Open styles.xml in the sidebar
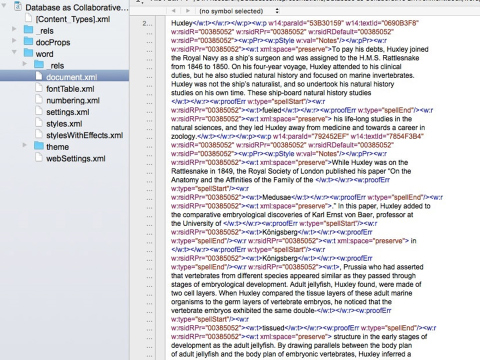The image size is (480, 360). click(x=64, y=124)
